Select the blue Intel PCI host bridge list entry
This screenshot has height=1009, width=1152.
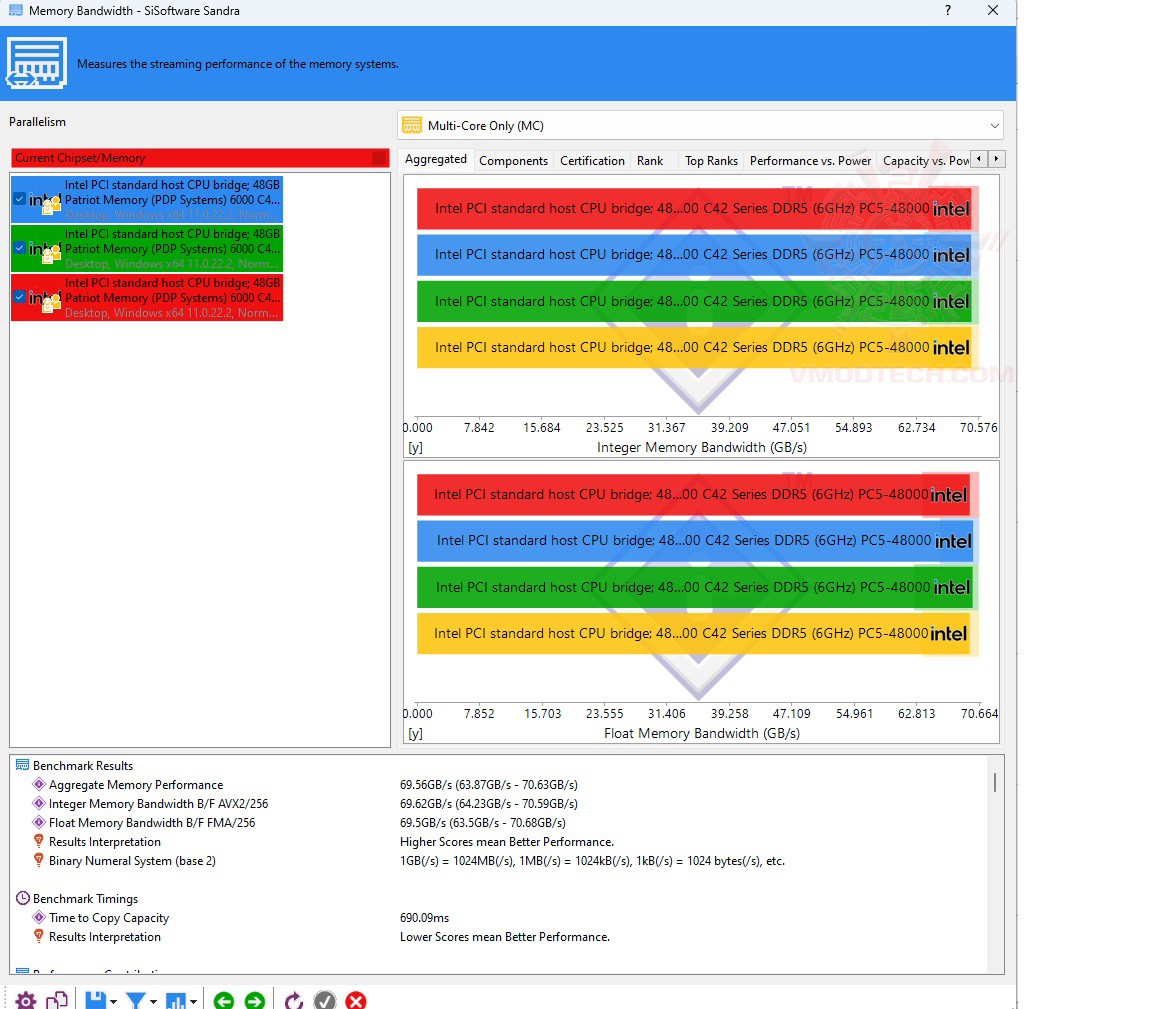click(x=147, y=198)
